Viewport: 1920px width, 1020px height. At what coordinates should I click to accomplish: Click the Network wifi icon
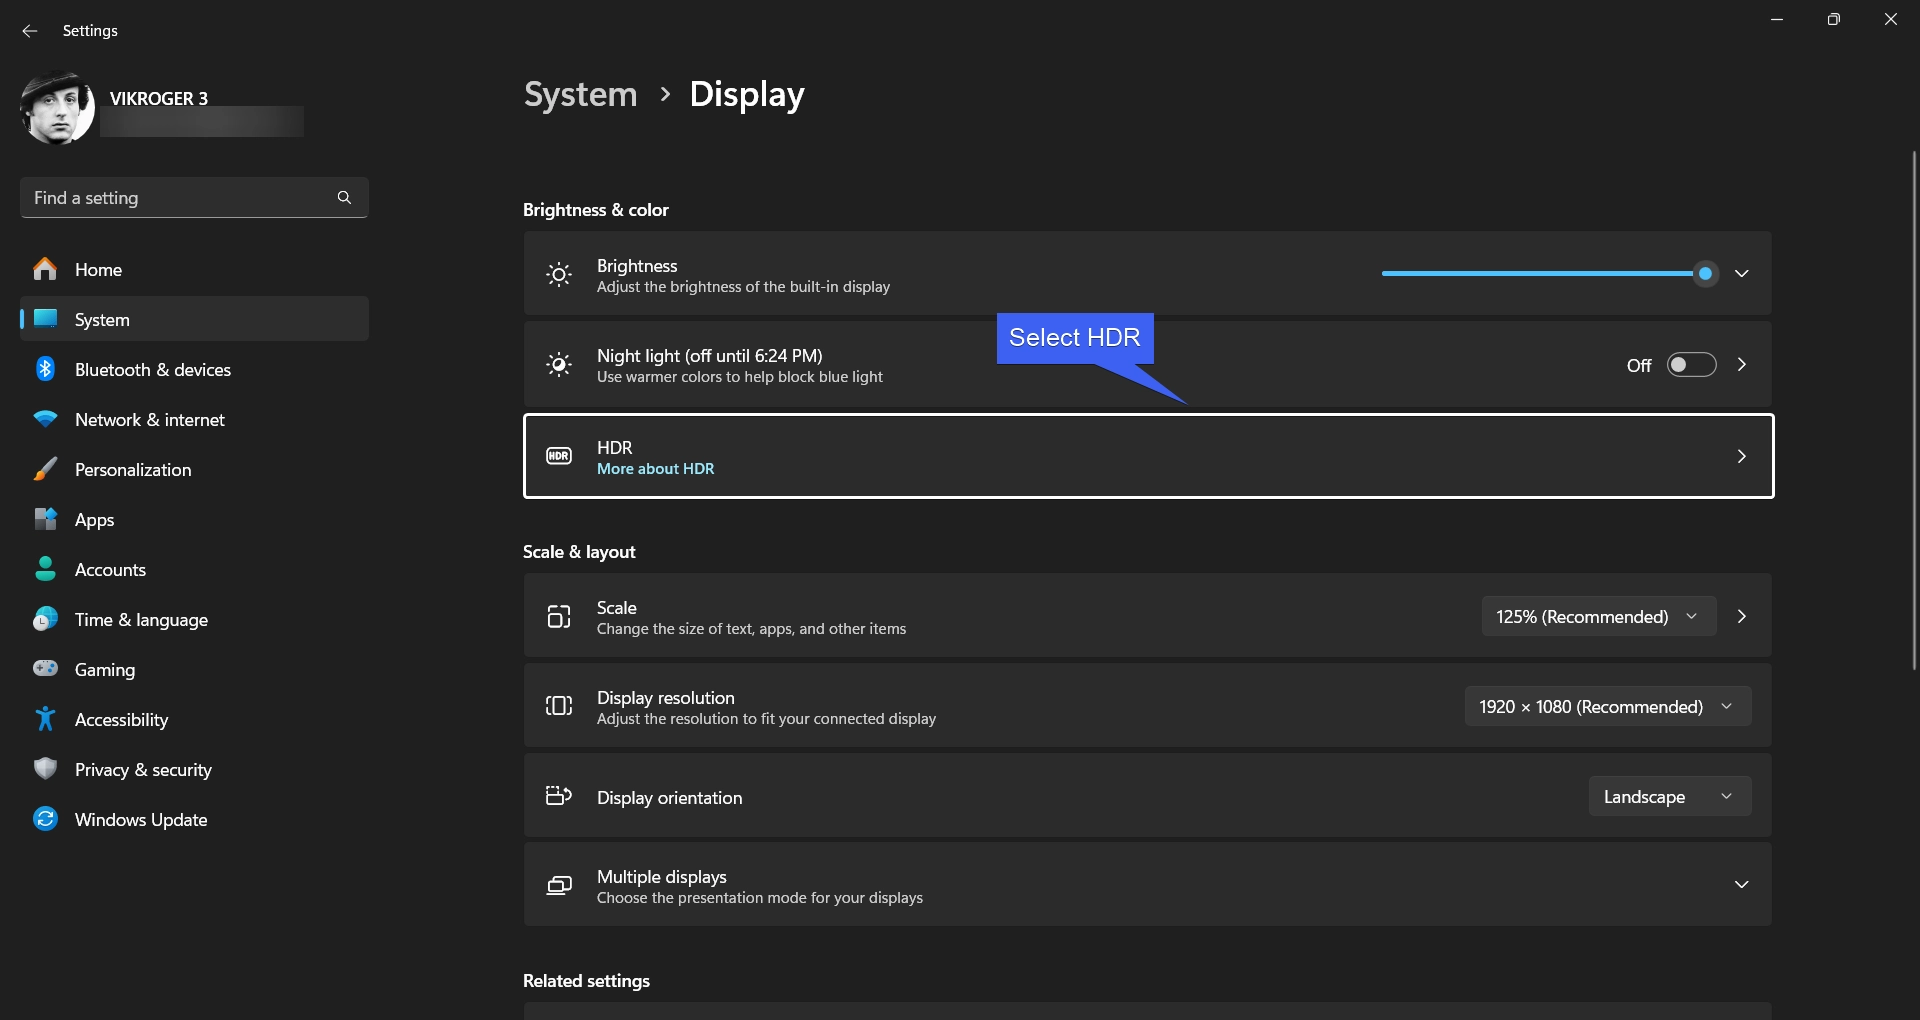tap(45, 419)
